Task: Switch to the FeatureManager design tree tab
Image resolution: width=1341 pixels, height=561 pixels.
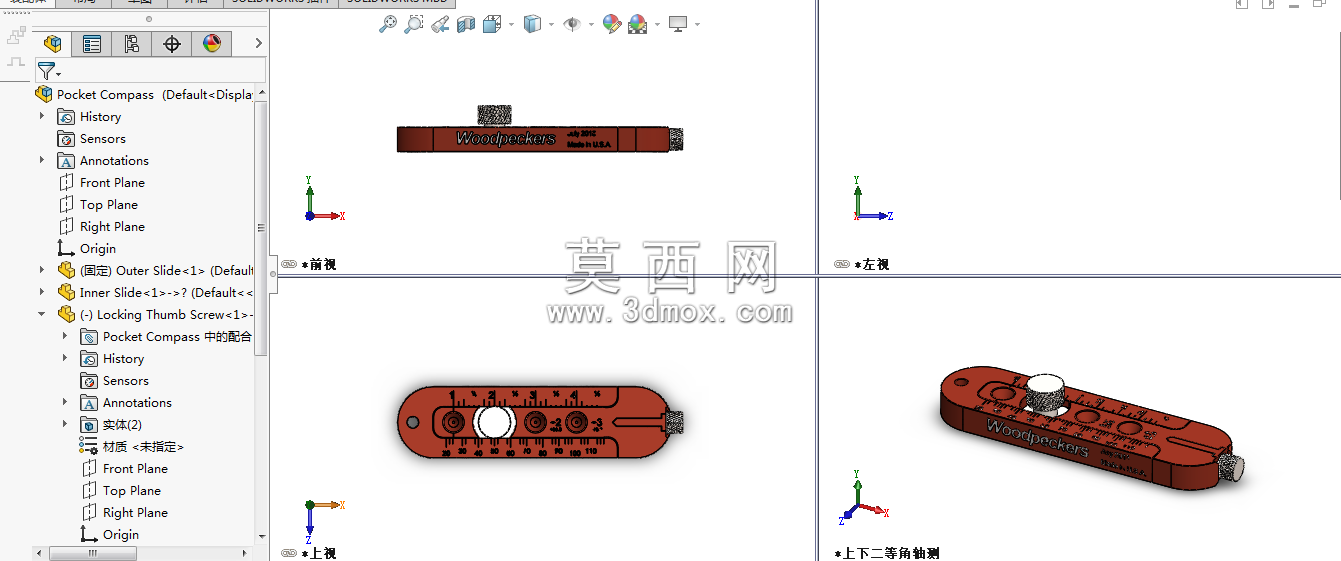Action: click(52, 43)
